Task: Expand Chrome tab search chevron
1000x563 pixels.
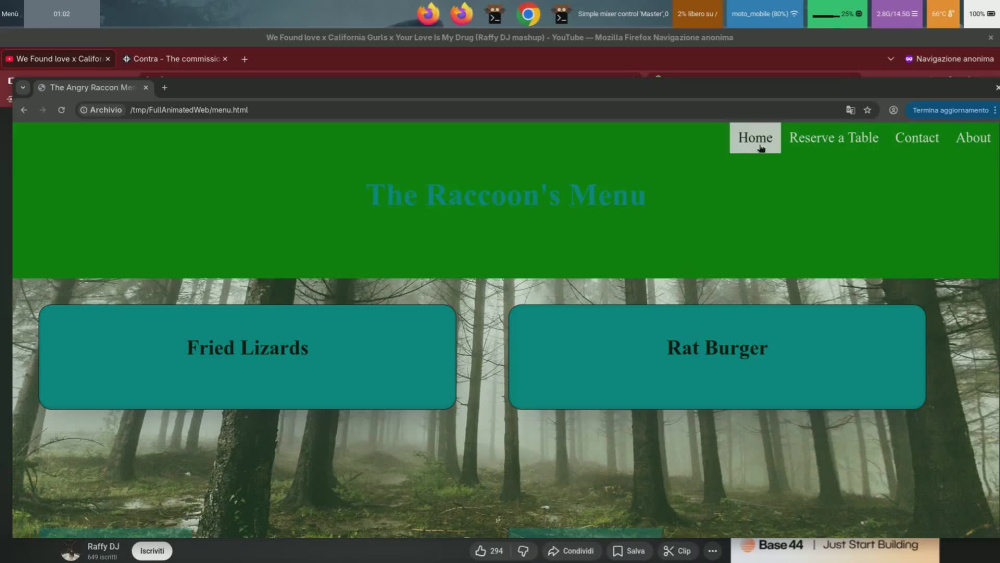Action: point(23,87)
